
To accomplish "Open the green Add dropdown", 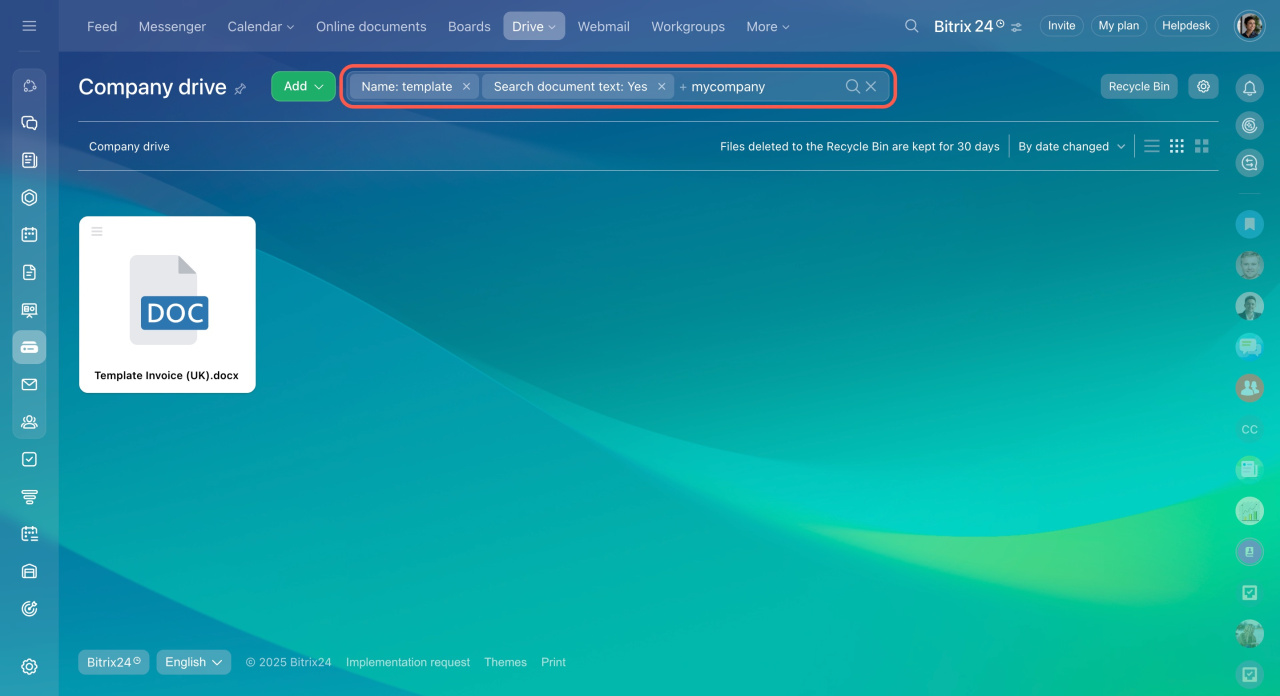I will pyautogui.click(x=303, y=87).
